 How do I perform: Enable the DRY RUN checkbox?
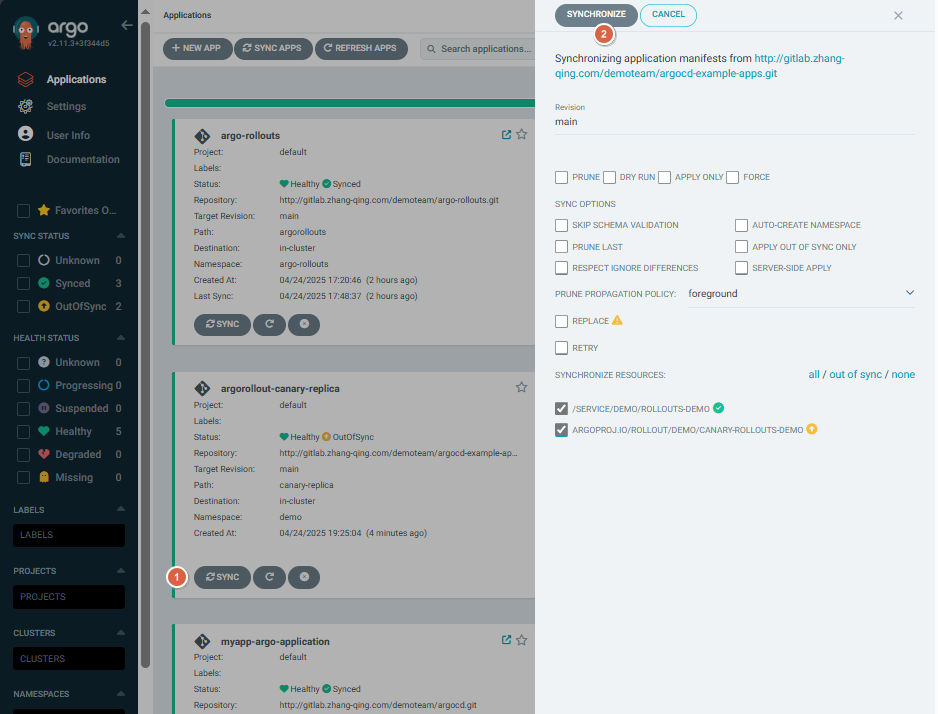coord(610,178)
